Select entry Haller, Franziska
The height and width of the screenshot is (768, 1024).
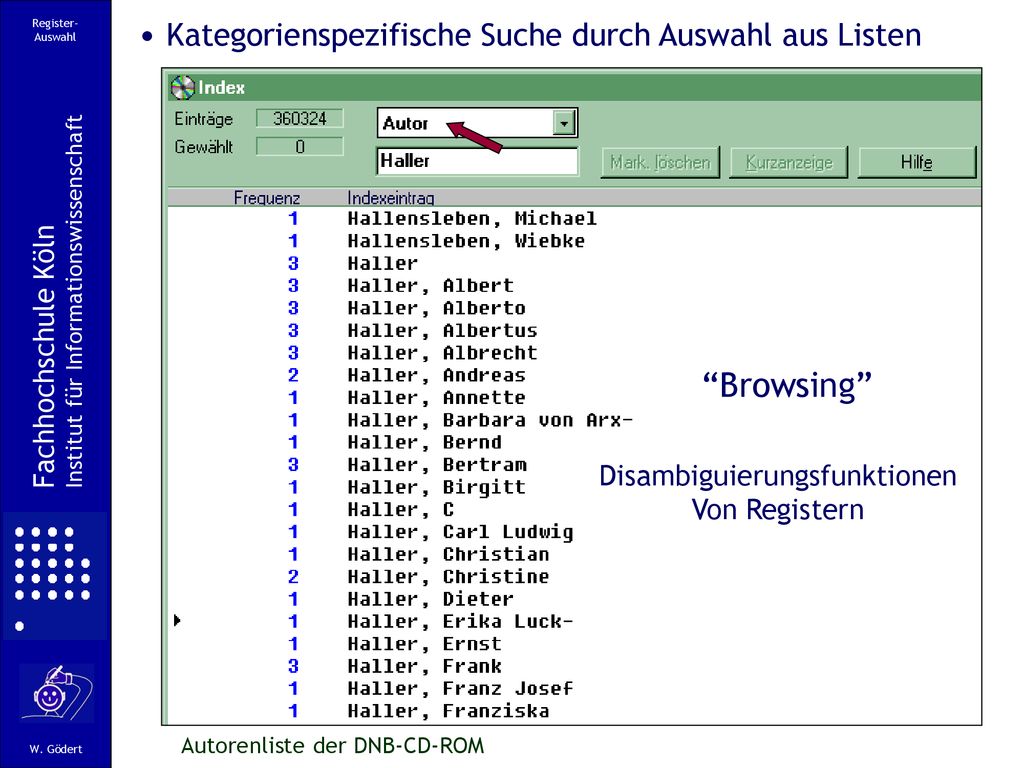[448, 711]
